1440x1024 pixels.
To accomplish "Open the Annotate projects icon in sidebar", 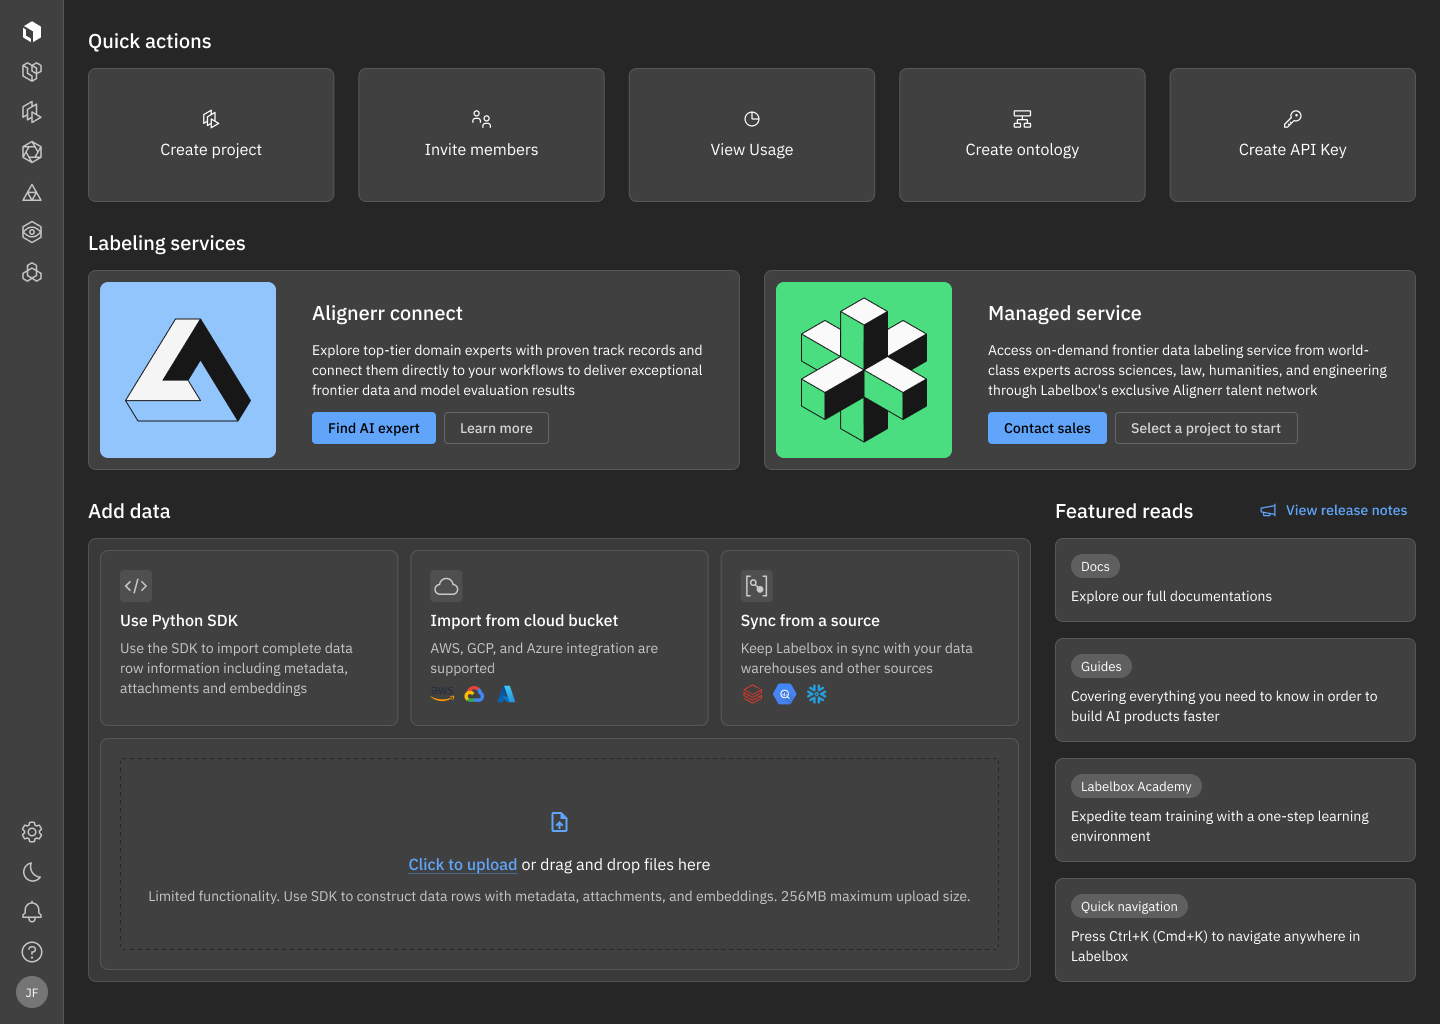I will [x=32, y=112].
